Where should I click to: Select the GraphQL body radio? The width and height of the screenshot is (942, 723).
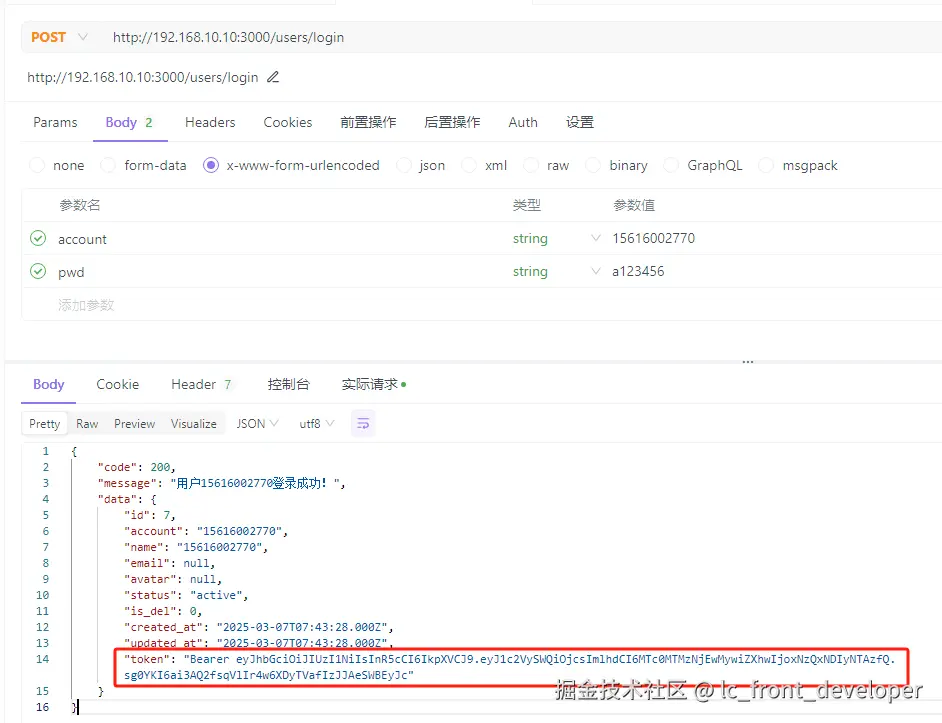click(x=671, y=165)
